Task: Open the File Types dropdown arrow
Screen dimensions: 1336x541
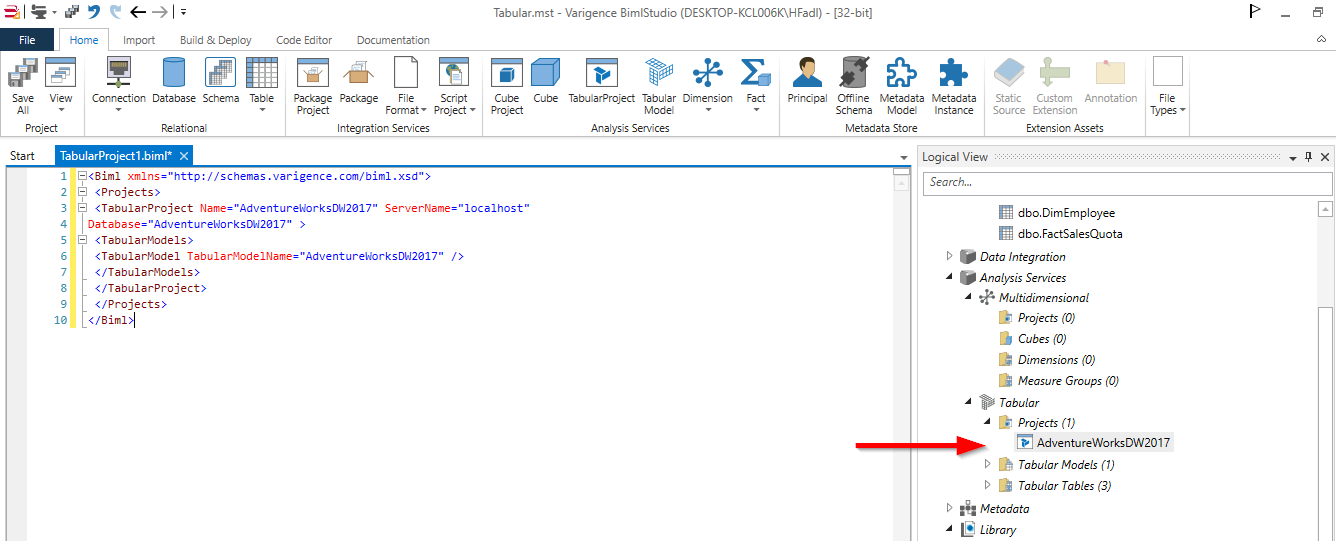Action: coord(1183,110)
